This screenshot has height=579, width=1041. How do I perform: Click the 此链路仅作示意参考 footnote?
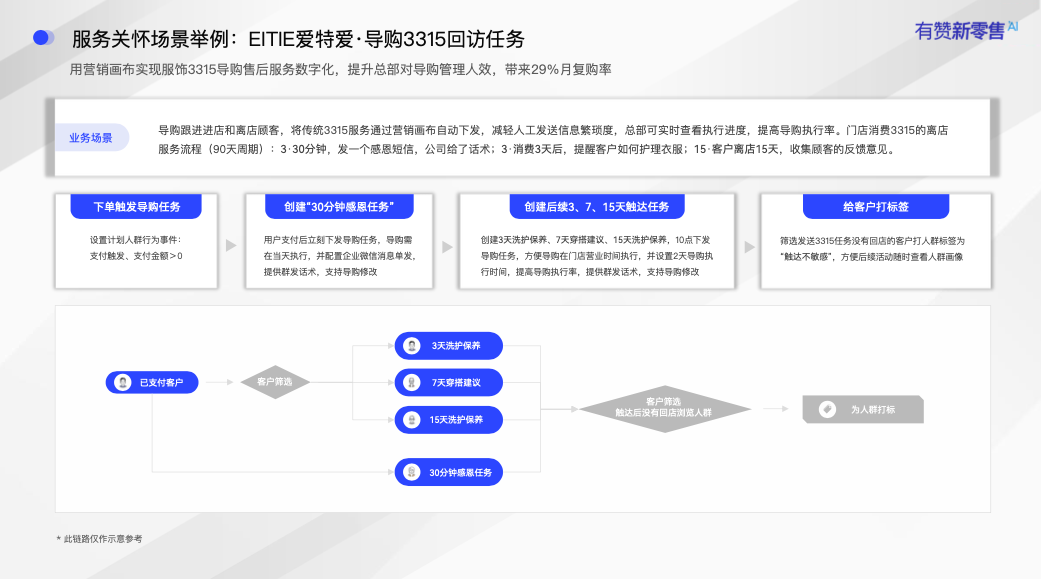100,538
